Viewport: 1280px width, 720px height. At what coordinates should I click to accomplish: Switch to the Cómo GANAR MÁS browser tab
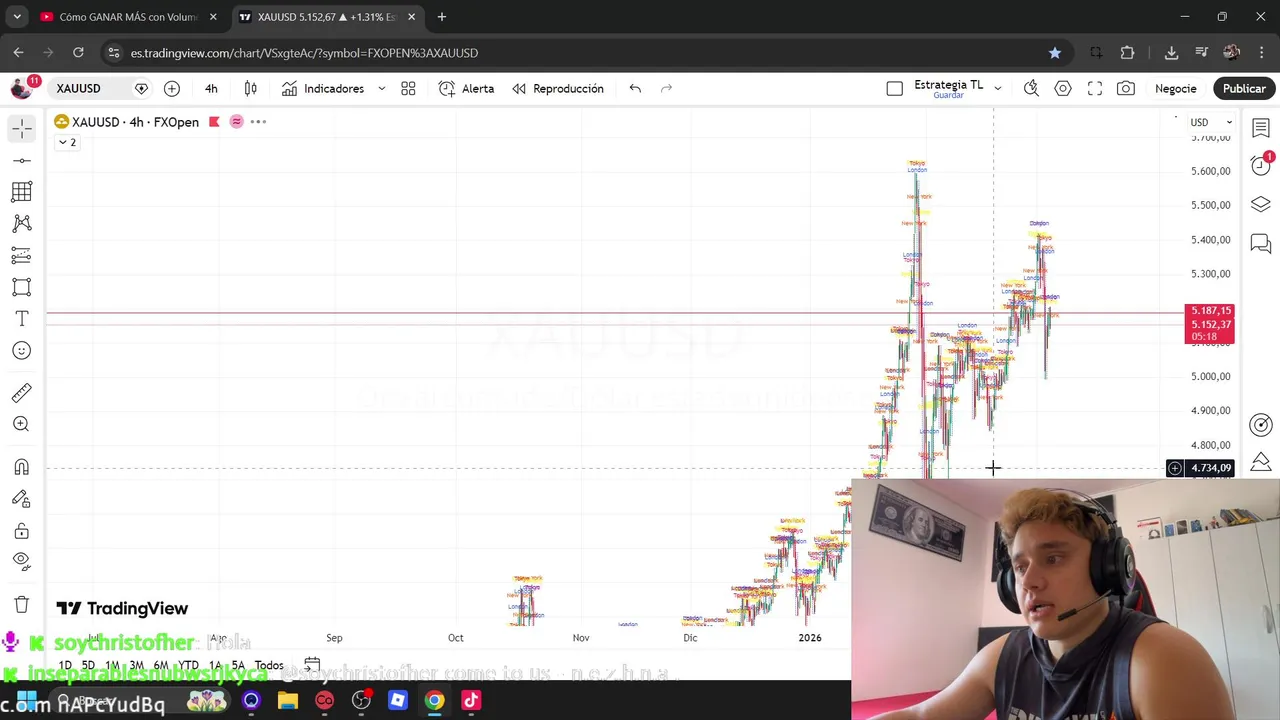tap(128, 17)
